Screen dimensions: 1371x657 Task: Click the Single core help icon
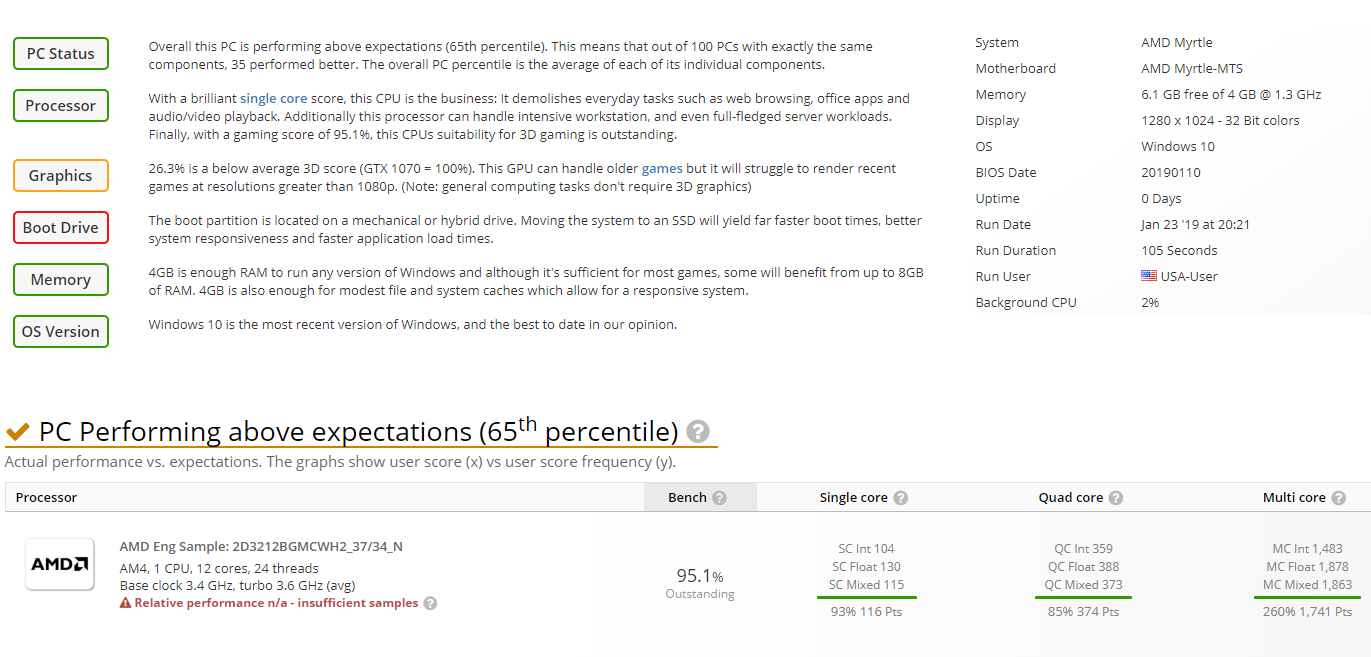[x=900, y=498]
